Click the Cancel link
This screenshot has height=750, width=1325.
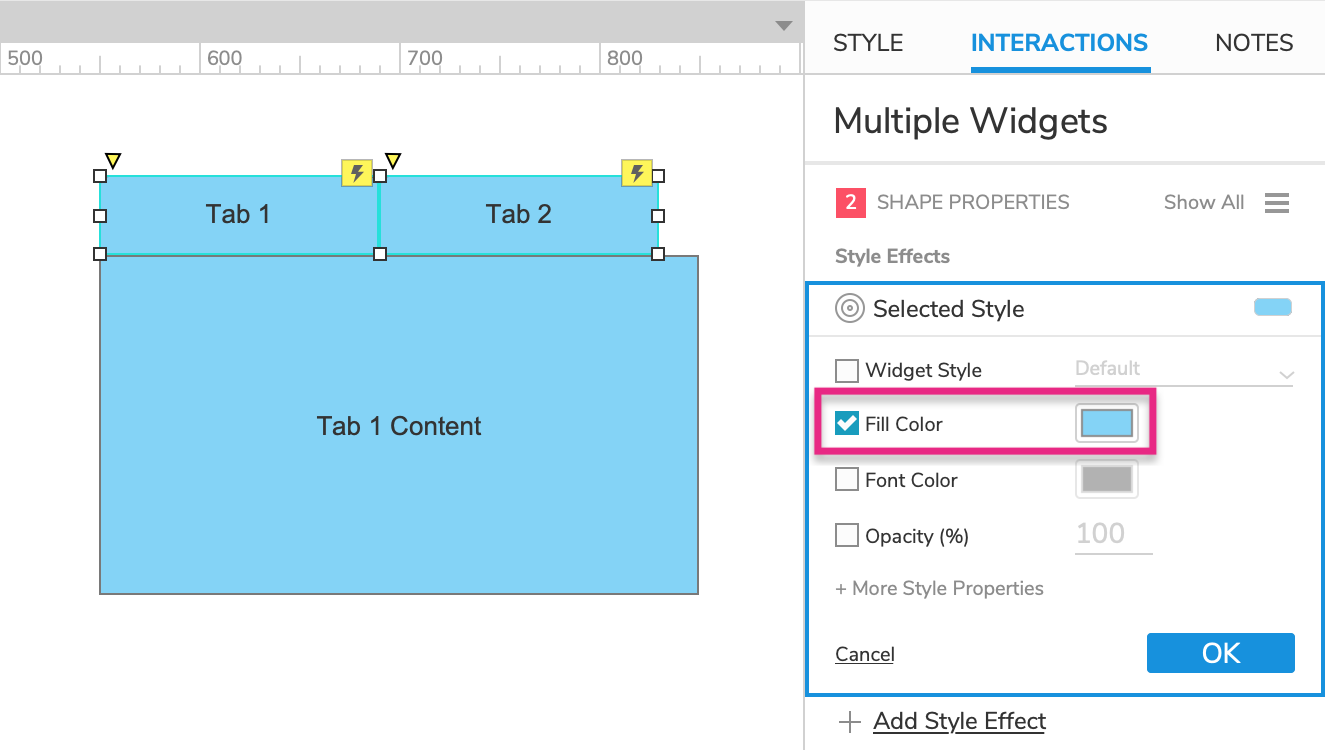click(865, 654)
